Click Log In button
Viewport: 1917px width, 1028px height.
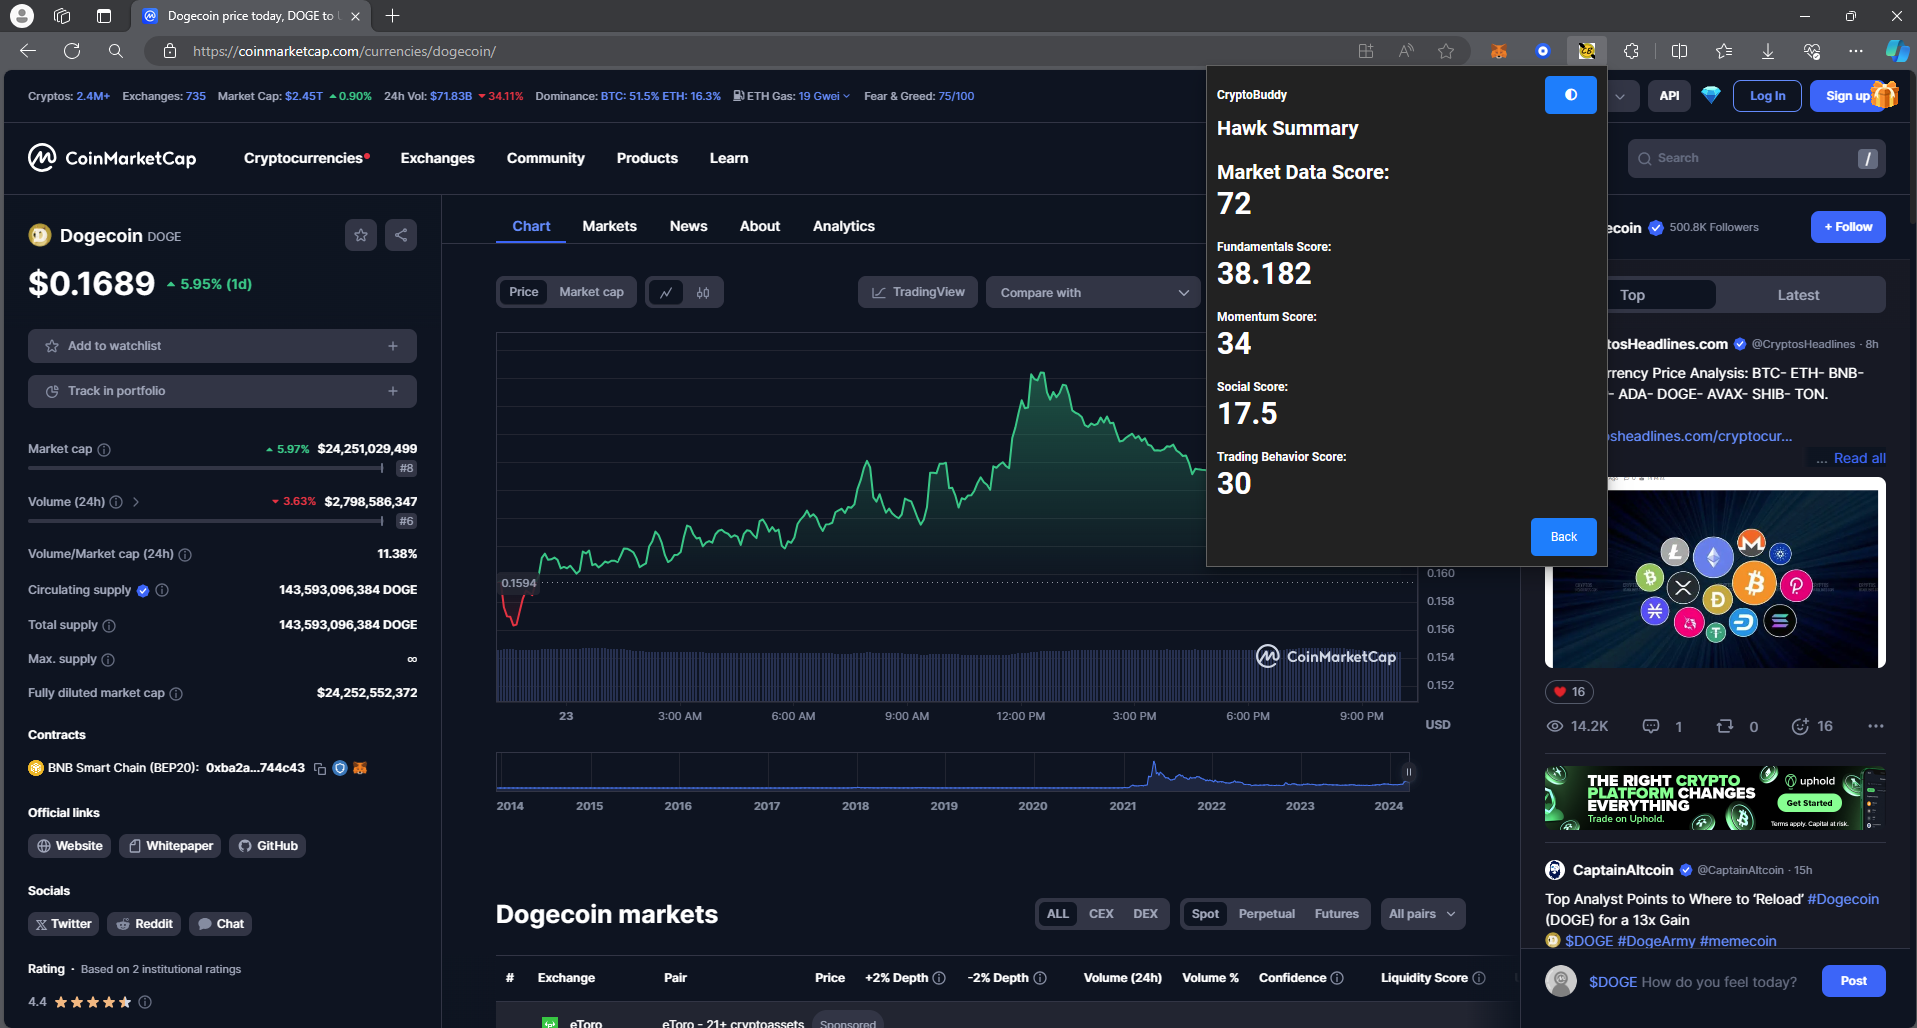pos(1767,96)
